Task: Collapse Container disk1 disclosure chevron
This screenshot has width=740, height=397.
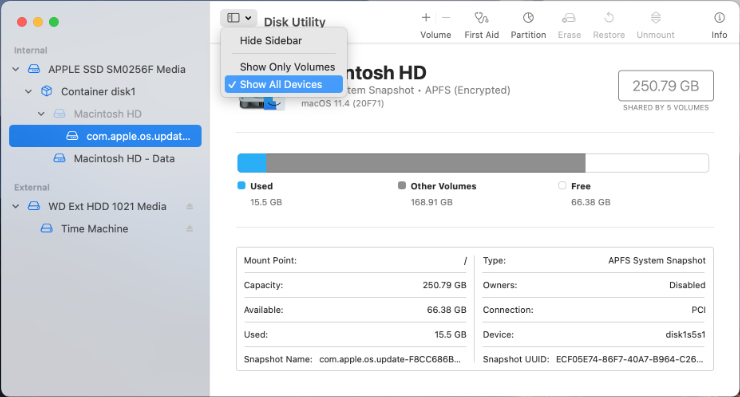Action: tap(28, 92)
